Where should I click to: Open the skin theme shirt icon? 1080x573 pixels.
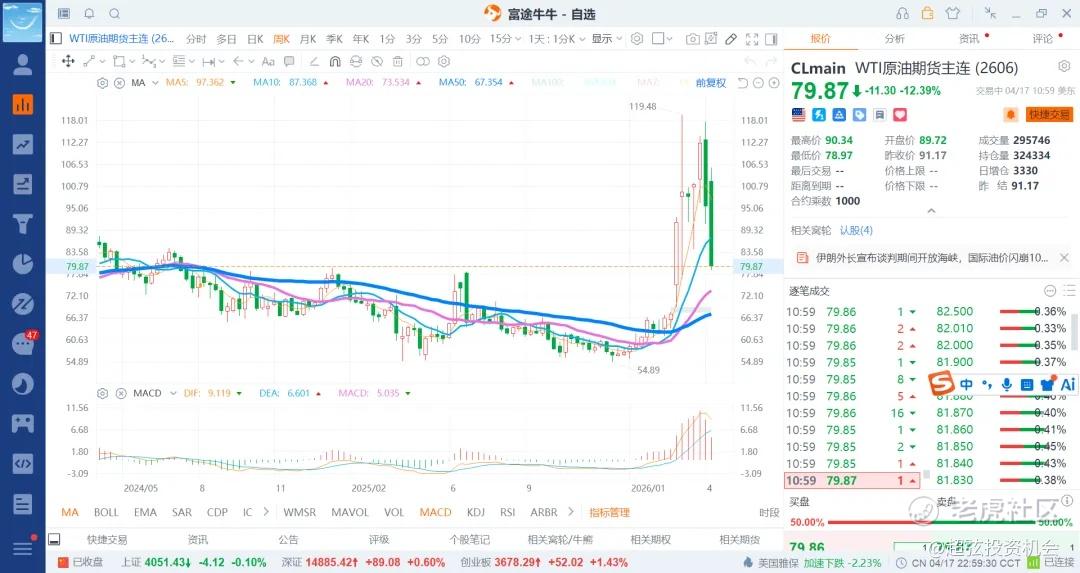pyautogui.click(x=953, y=13)
